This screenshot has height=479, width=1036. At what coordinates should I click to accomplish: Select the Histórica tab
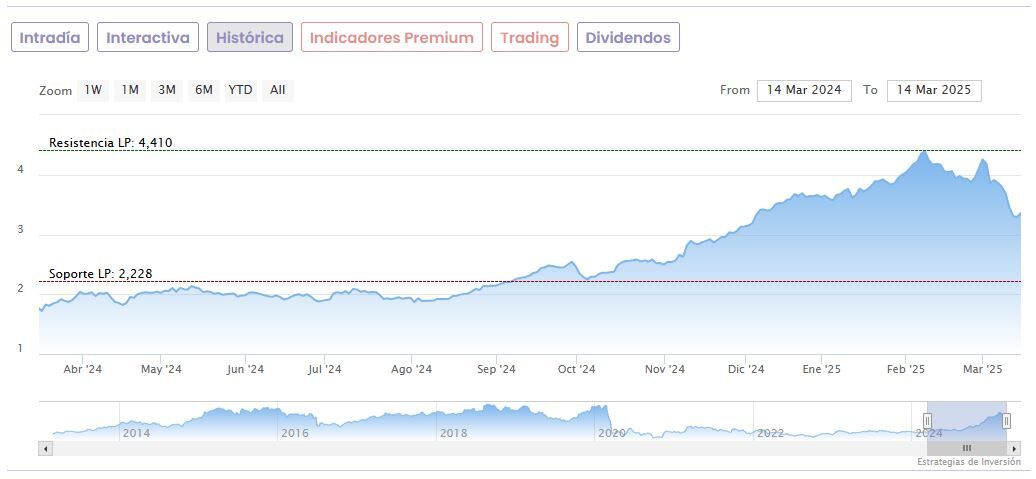(250, 38)
